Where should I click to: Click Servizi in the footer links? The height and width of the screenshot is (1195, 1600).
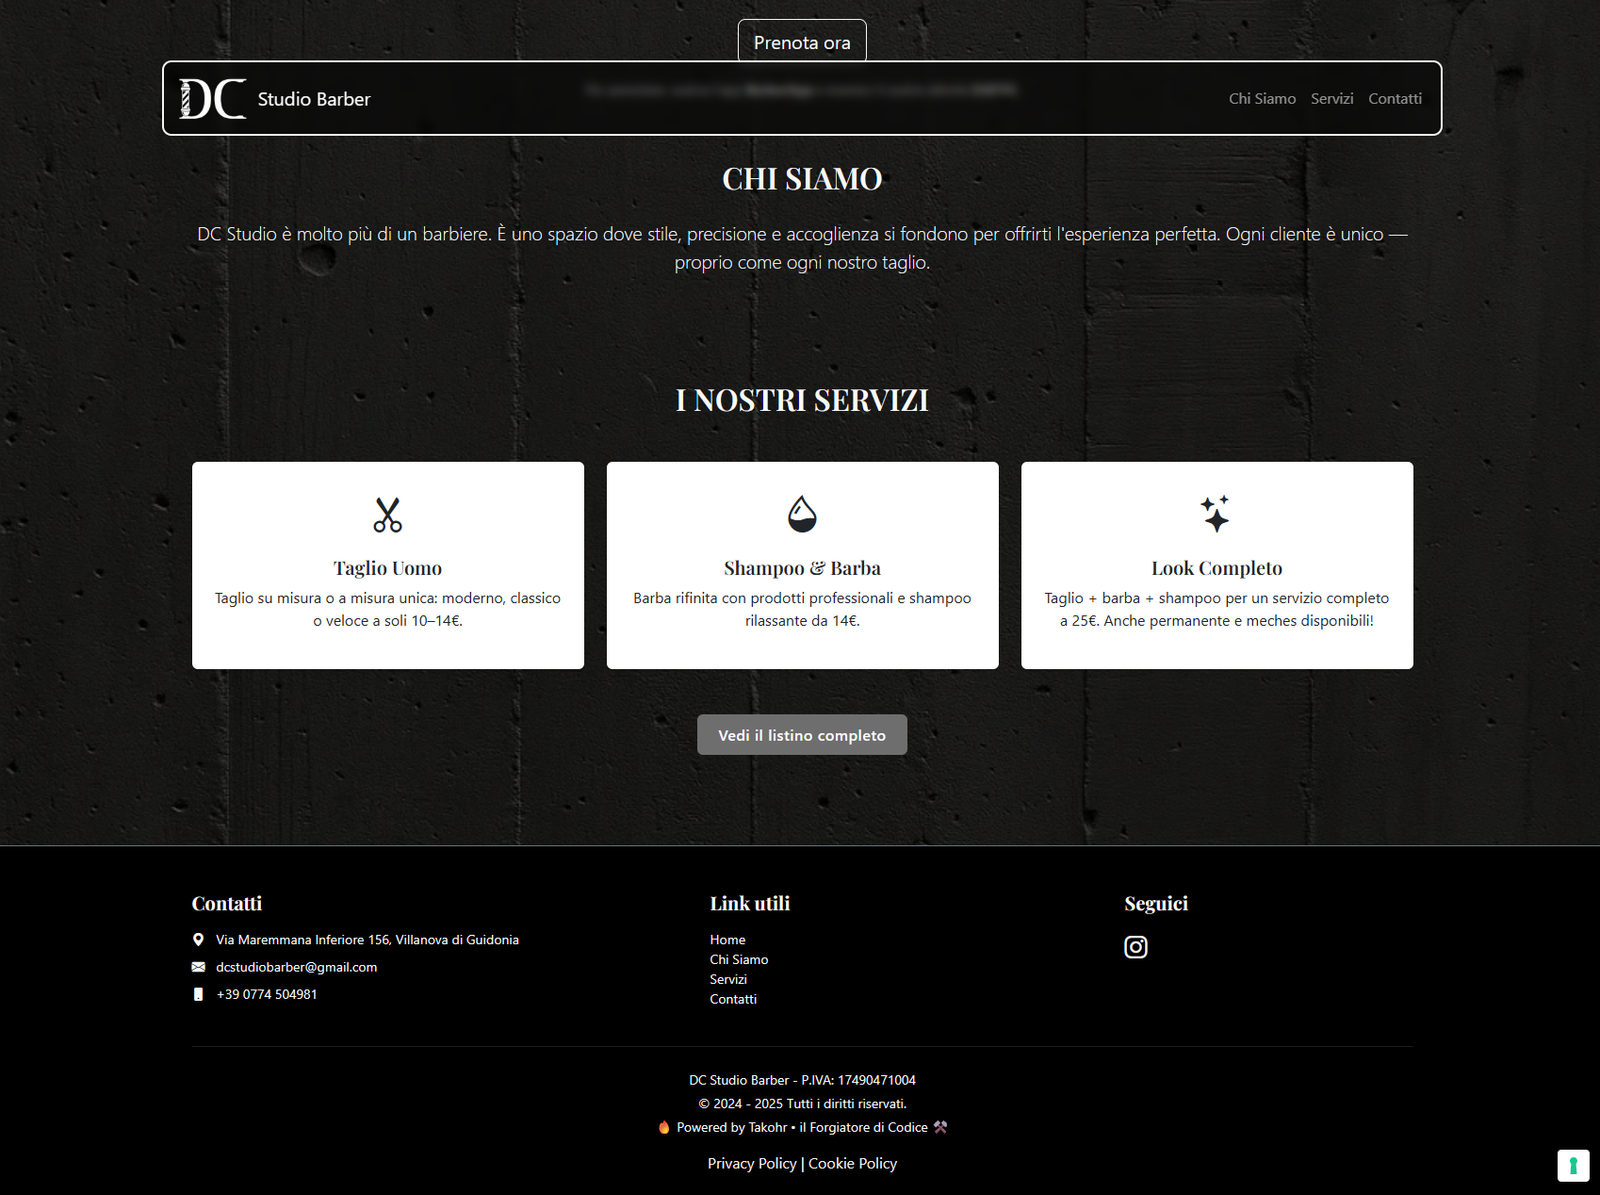tap(727, 978)
